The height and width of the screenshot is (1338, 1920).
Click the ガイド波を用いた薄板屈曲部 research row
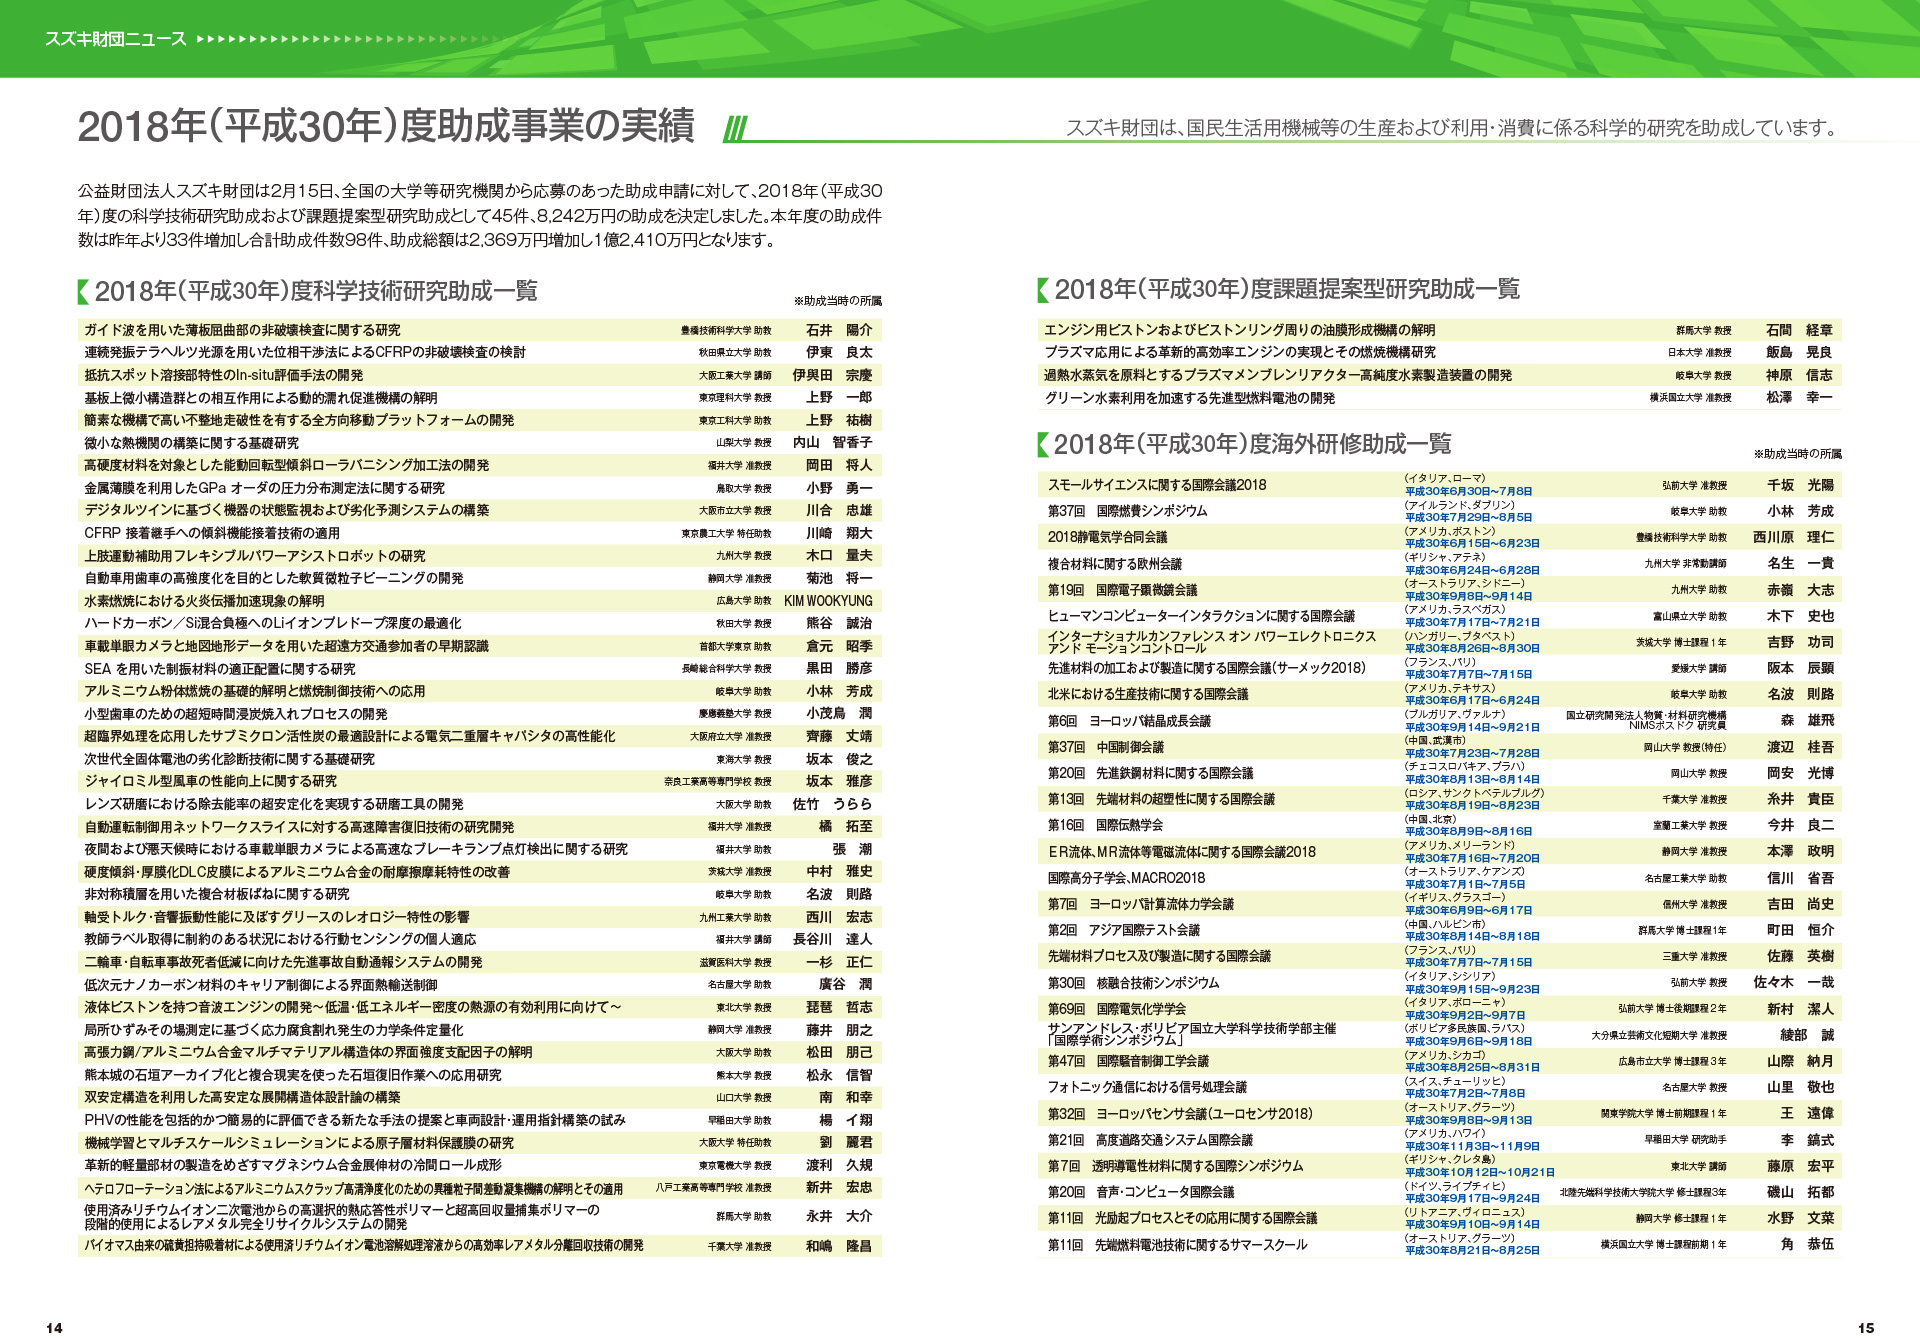242,330
